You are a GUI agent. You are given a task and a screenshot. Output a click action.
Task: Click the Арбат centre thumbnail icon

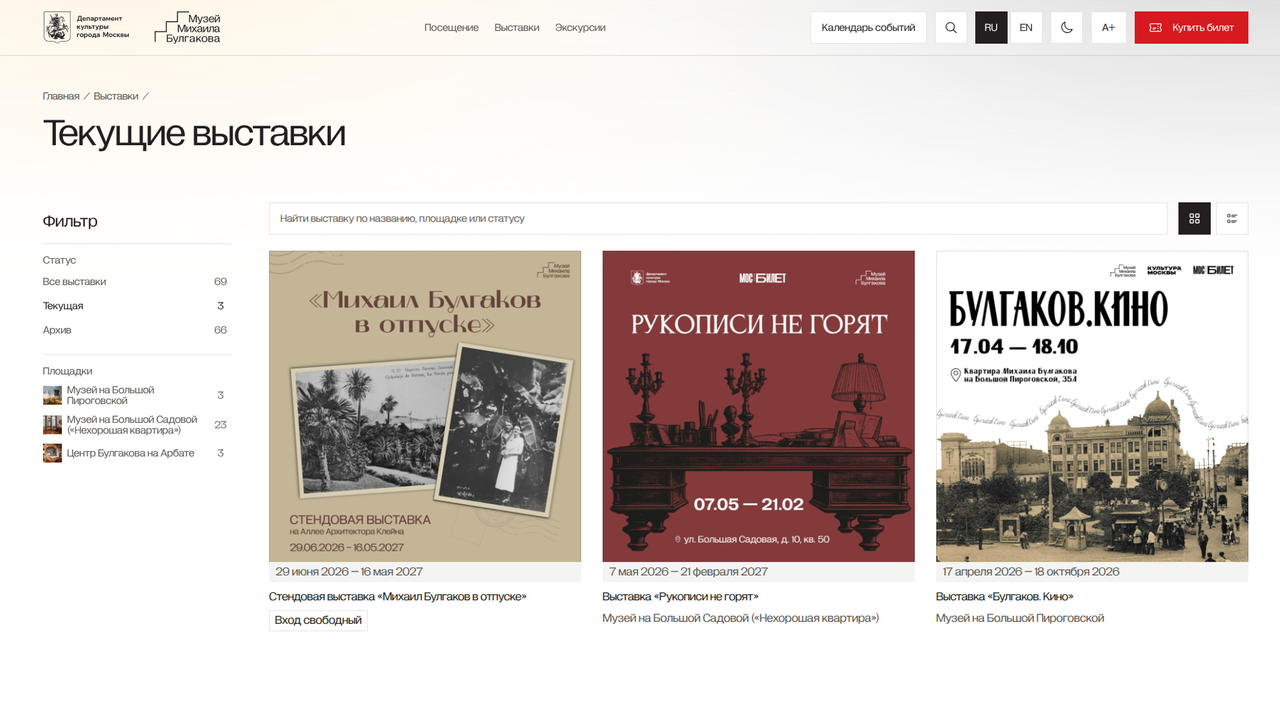[x=52, y=453]
